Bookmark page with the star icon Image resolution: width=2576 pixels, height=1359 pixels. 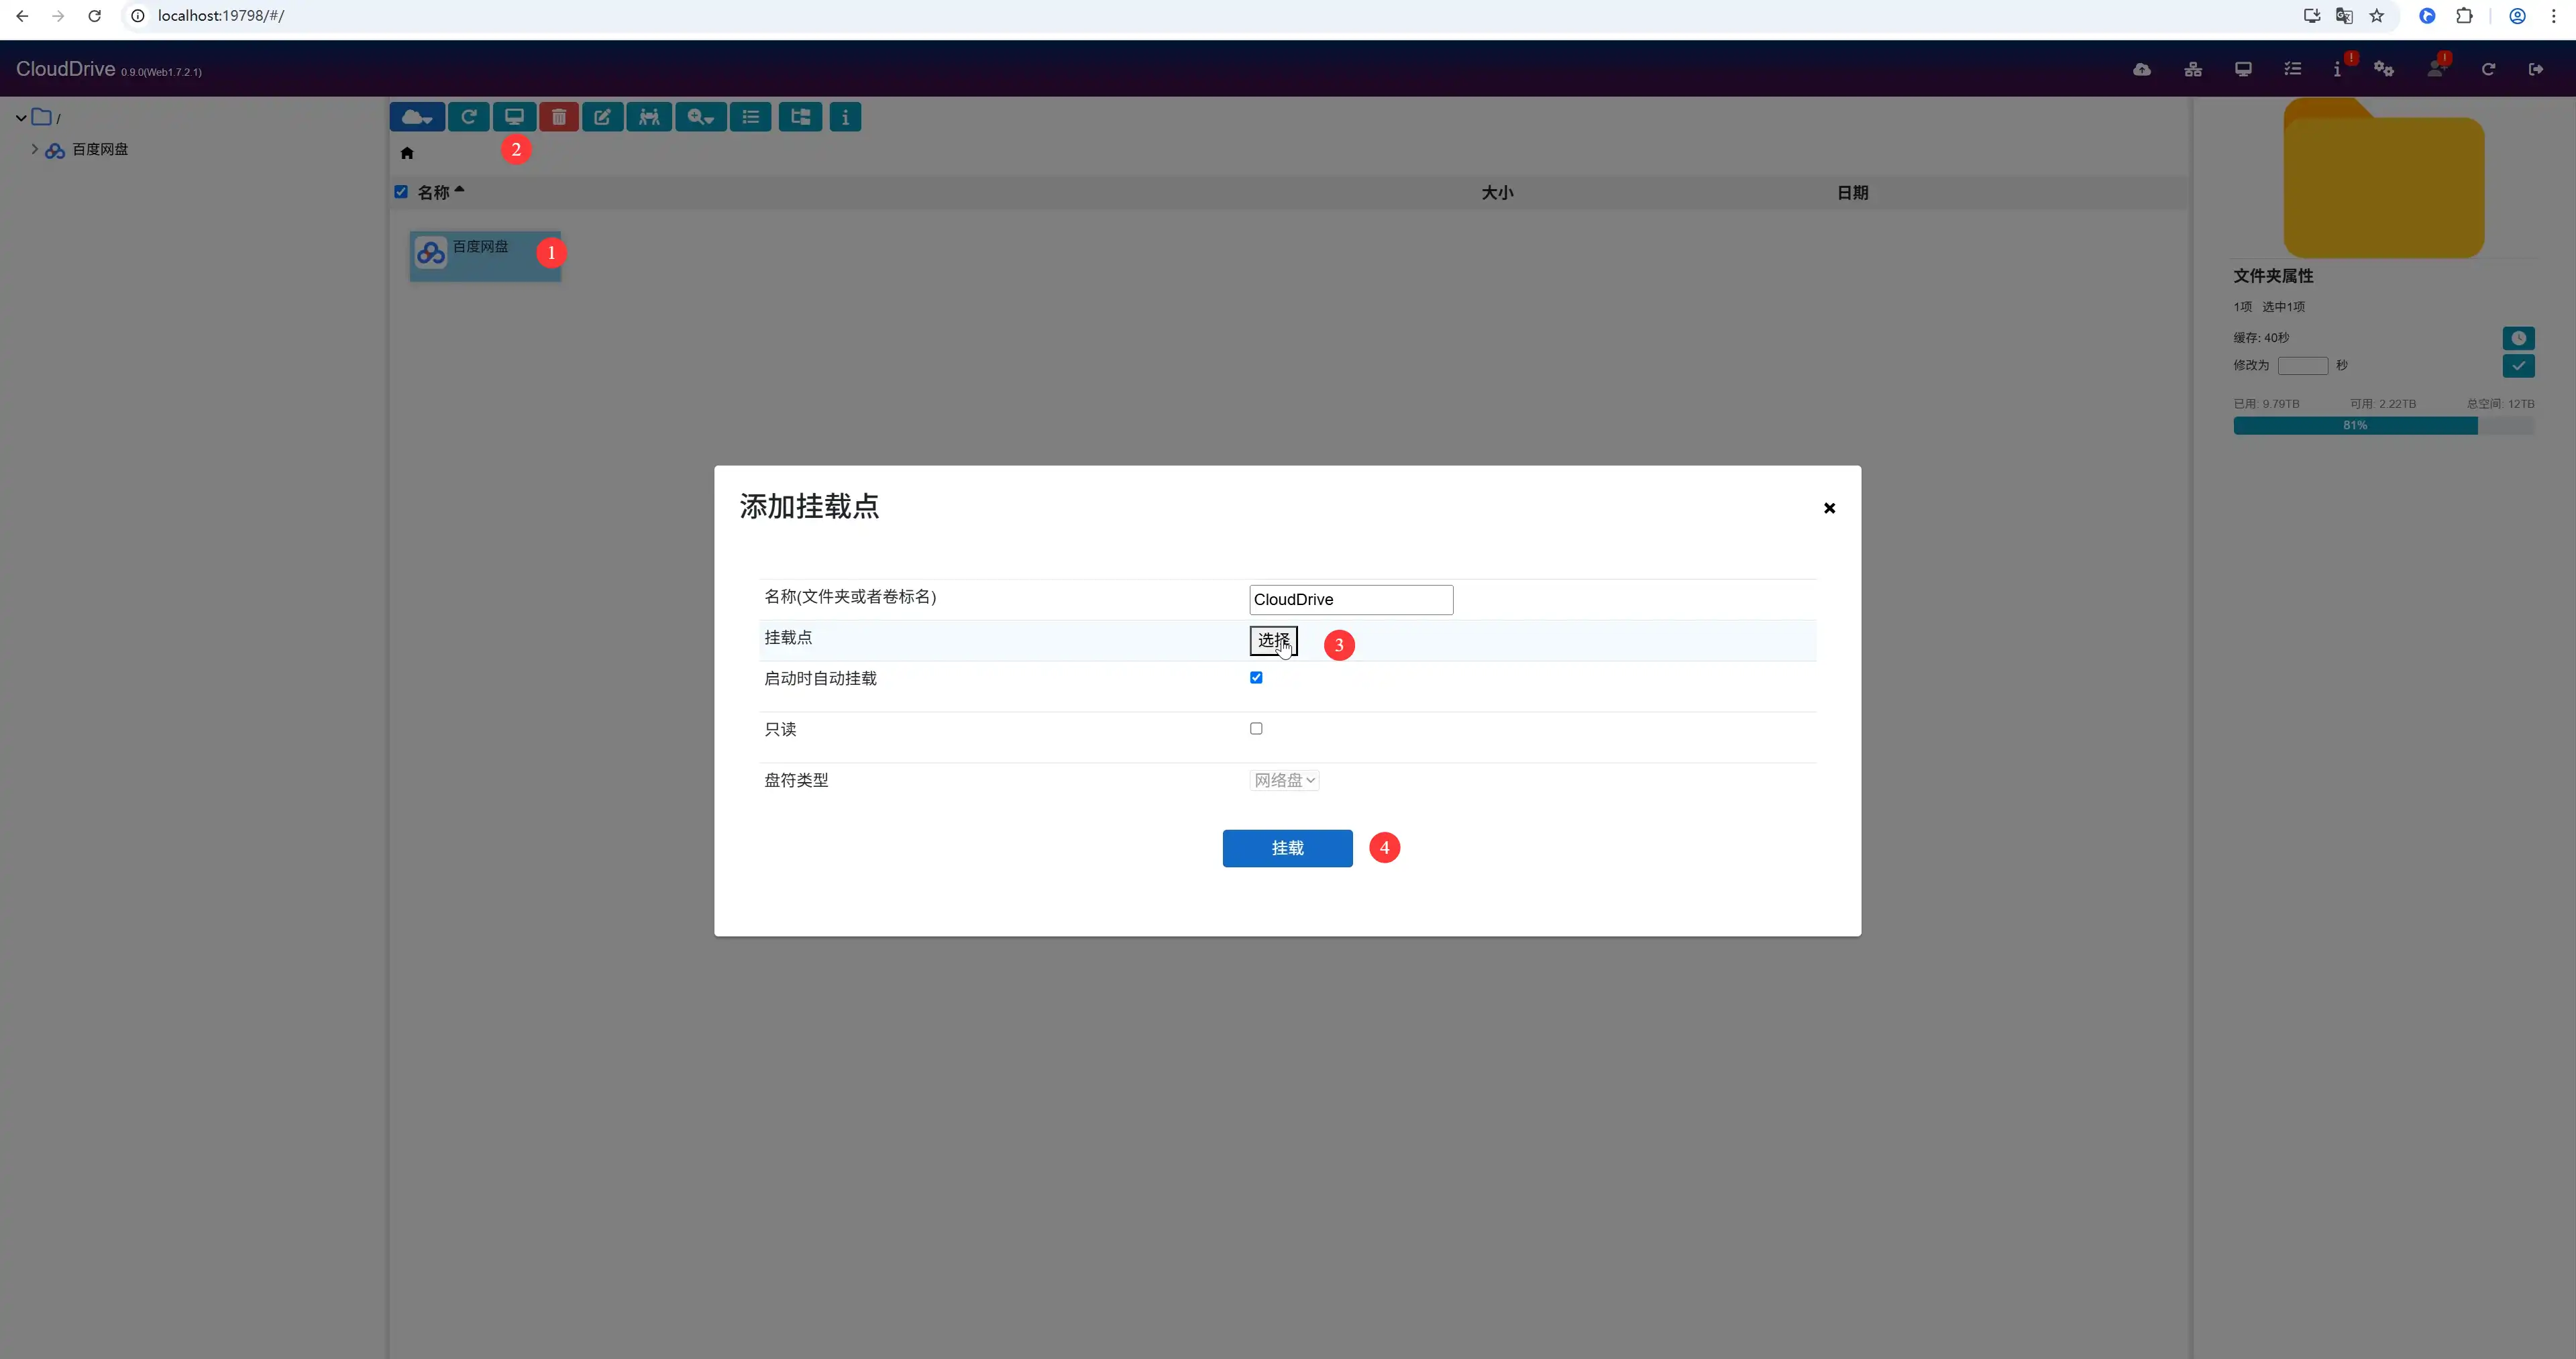tap(2377, 16)
